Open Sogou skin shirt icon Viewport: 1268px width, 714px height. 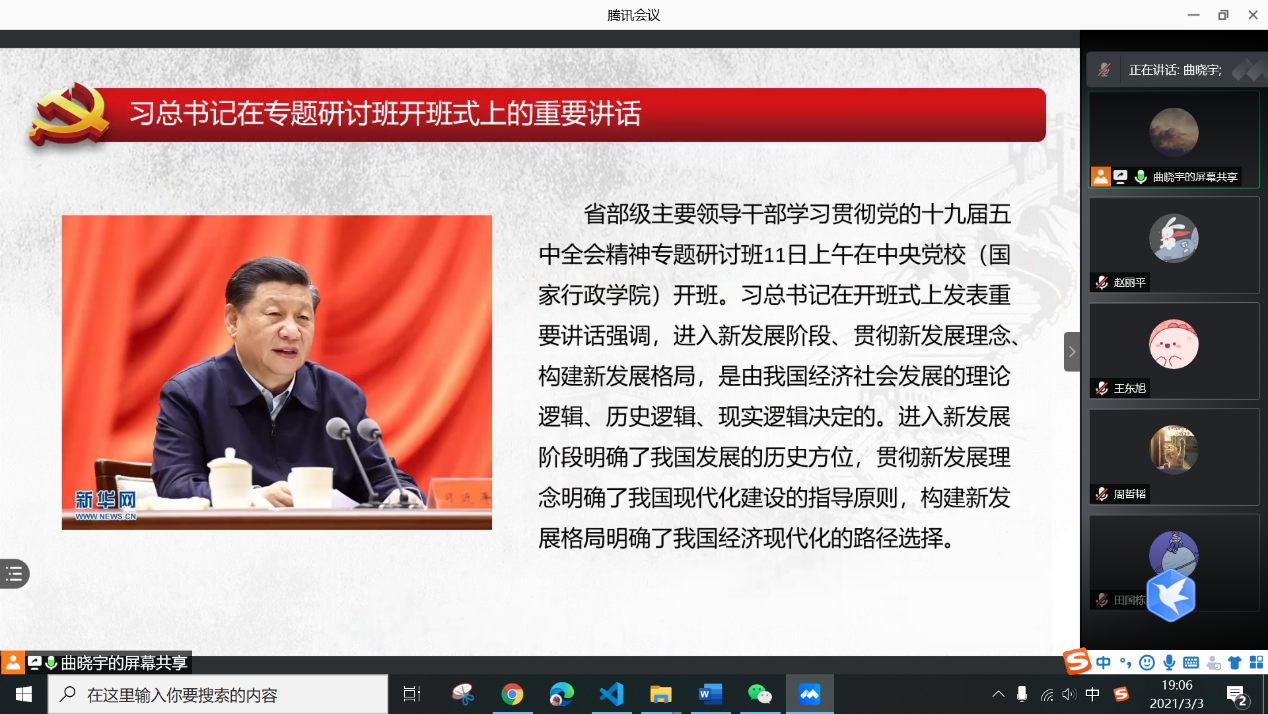(1234, 663)
